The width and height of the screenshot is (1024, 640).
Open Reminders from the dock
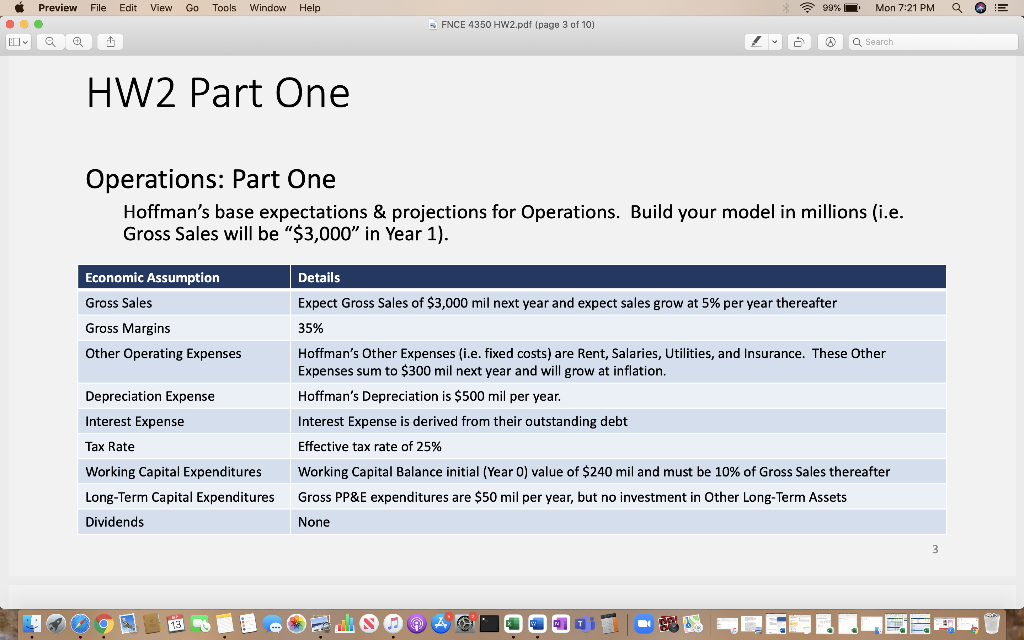coord(248,624)
